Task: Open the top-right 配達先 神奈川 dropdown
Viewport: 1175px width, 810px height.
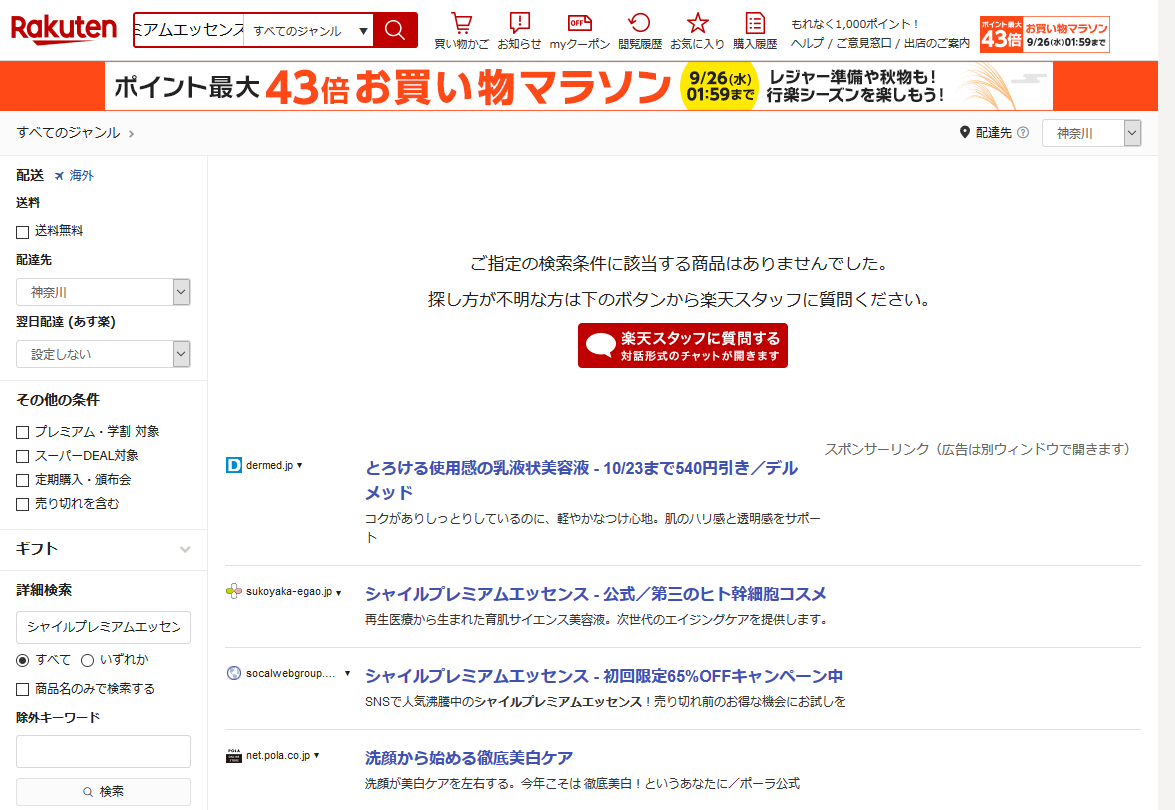Action: click(x=1092, y=133)
